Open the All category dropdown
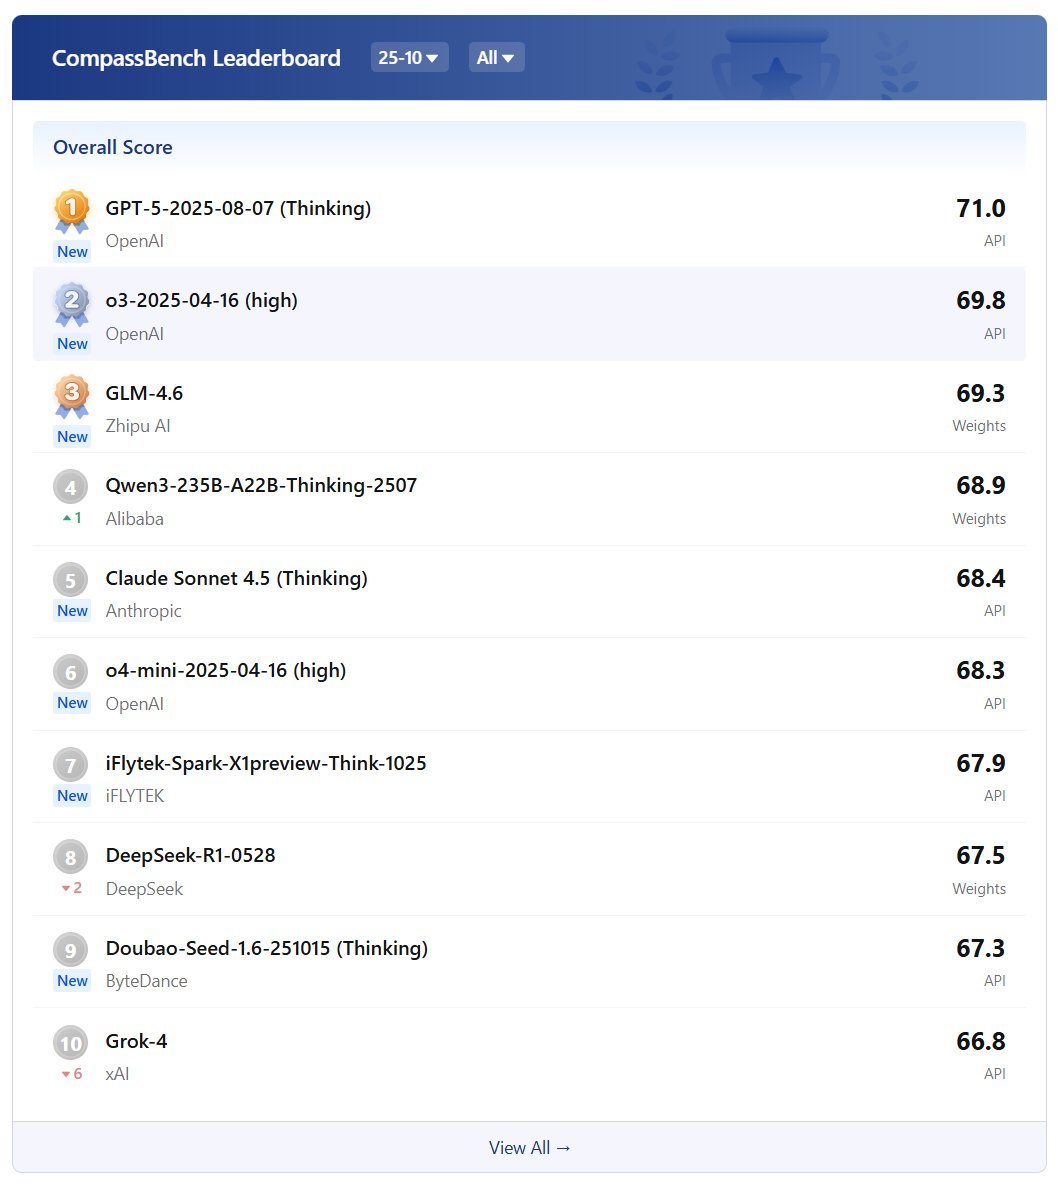The width and height of the screenshot is (1058, 1186). pyautogui.click(x=496, y=57)
